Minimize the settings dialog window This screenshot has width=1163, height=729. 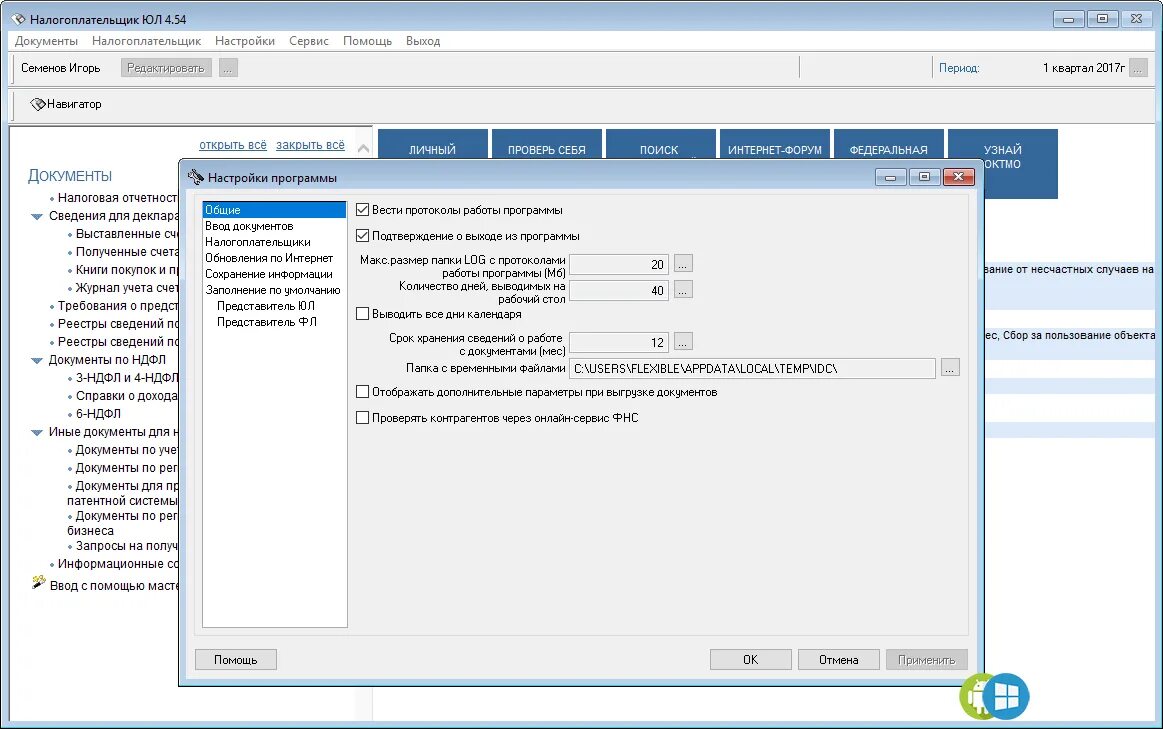[x=890, y=177]
